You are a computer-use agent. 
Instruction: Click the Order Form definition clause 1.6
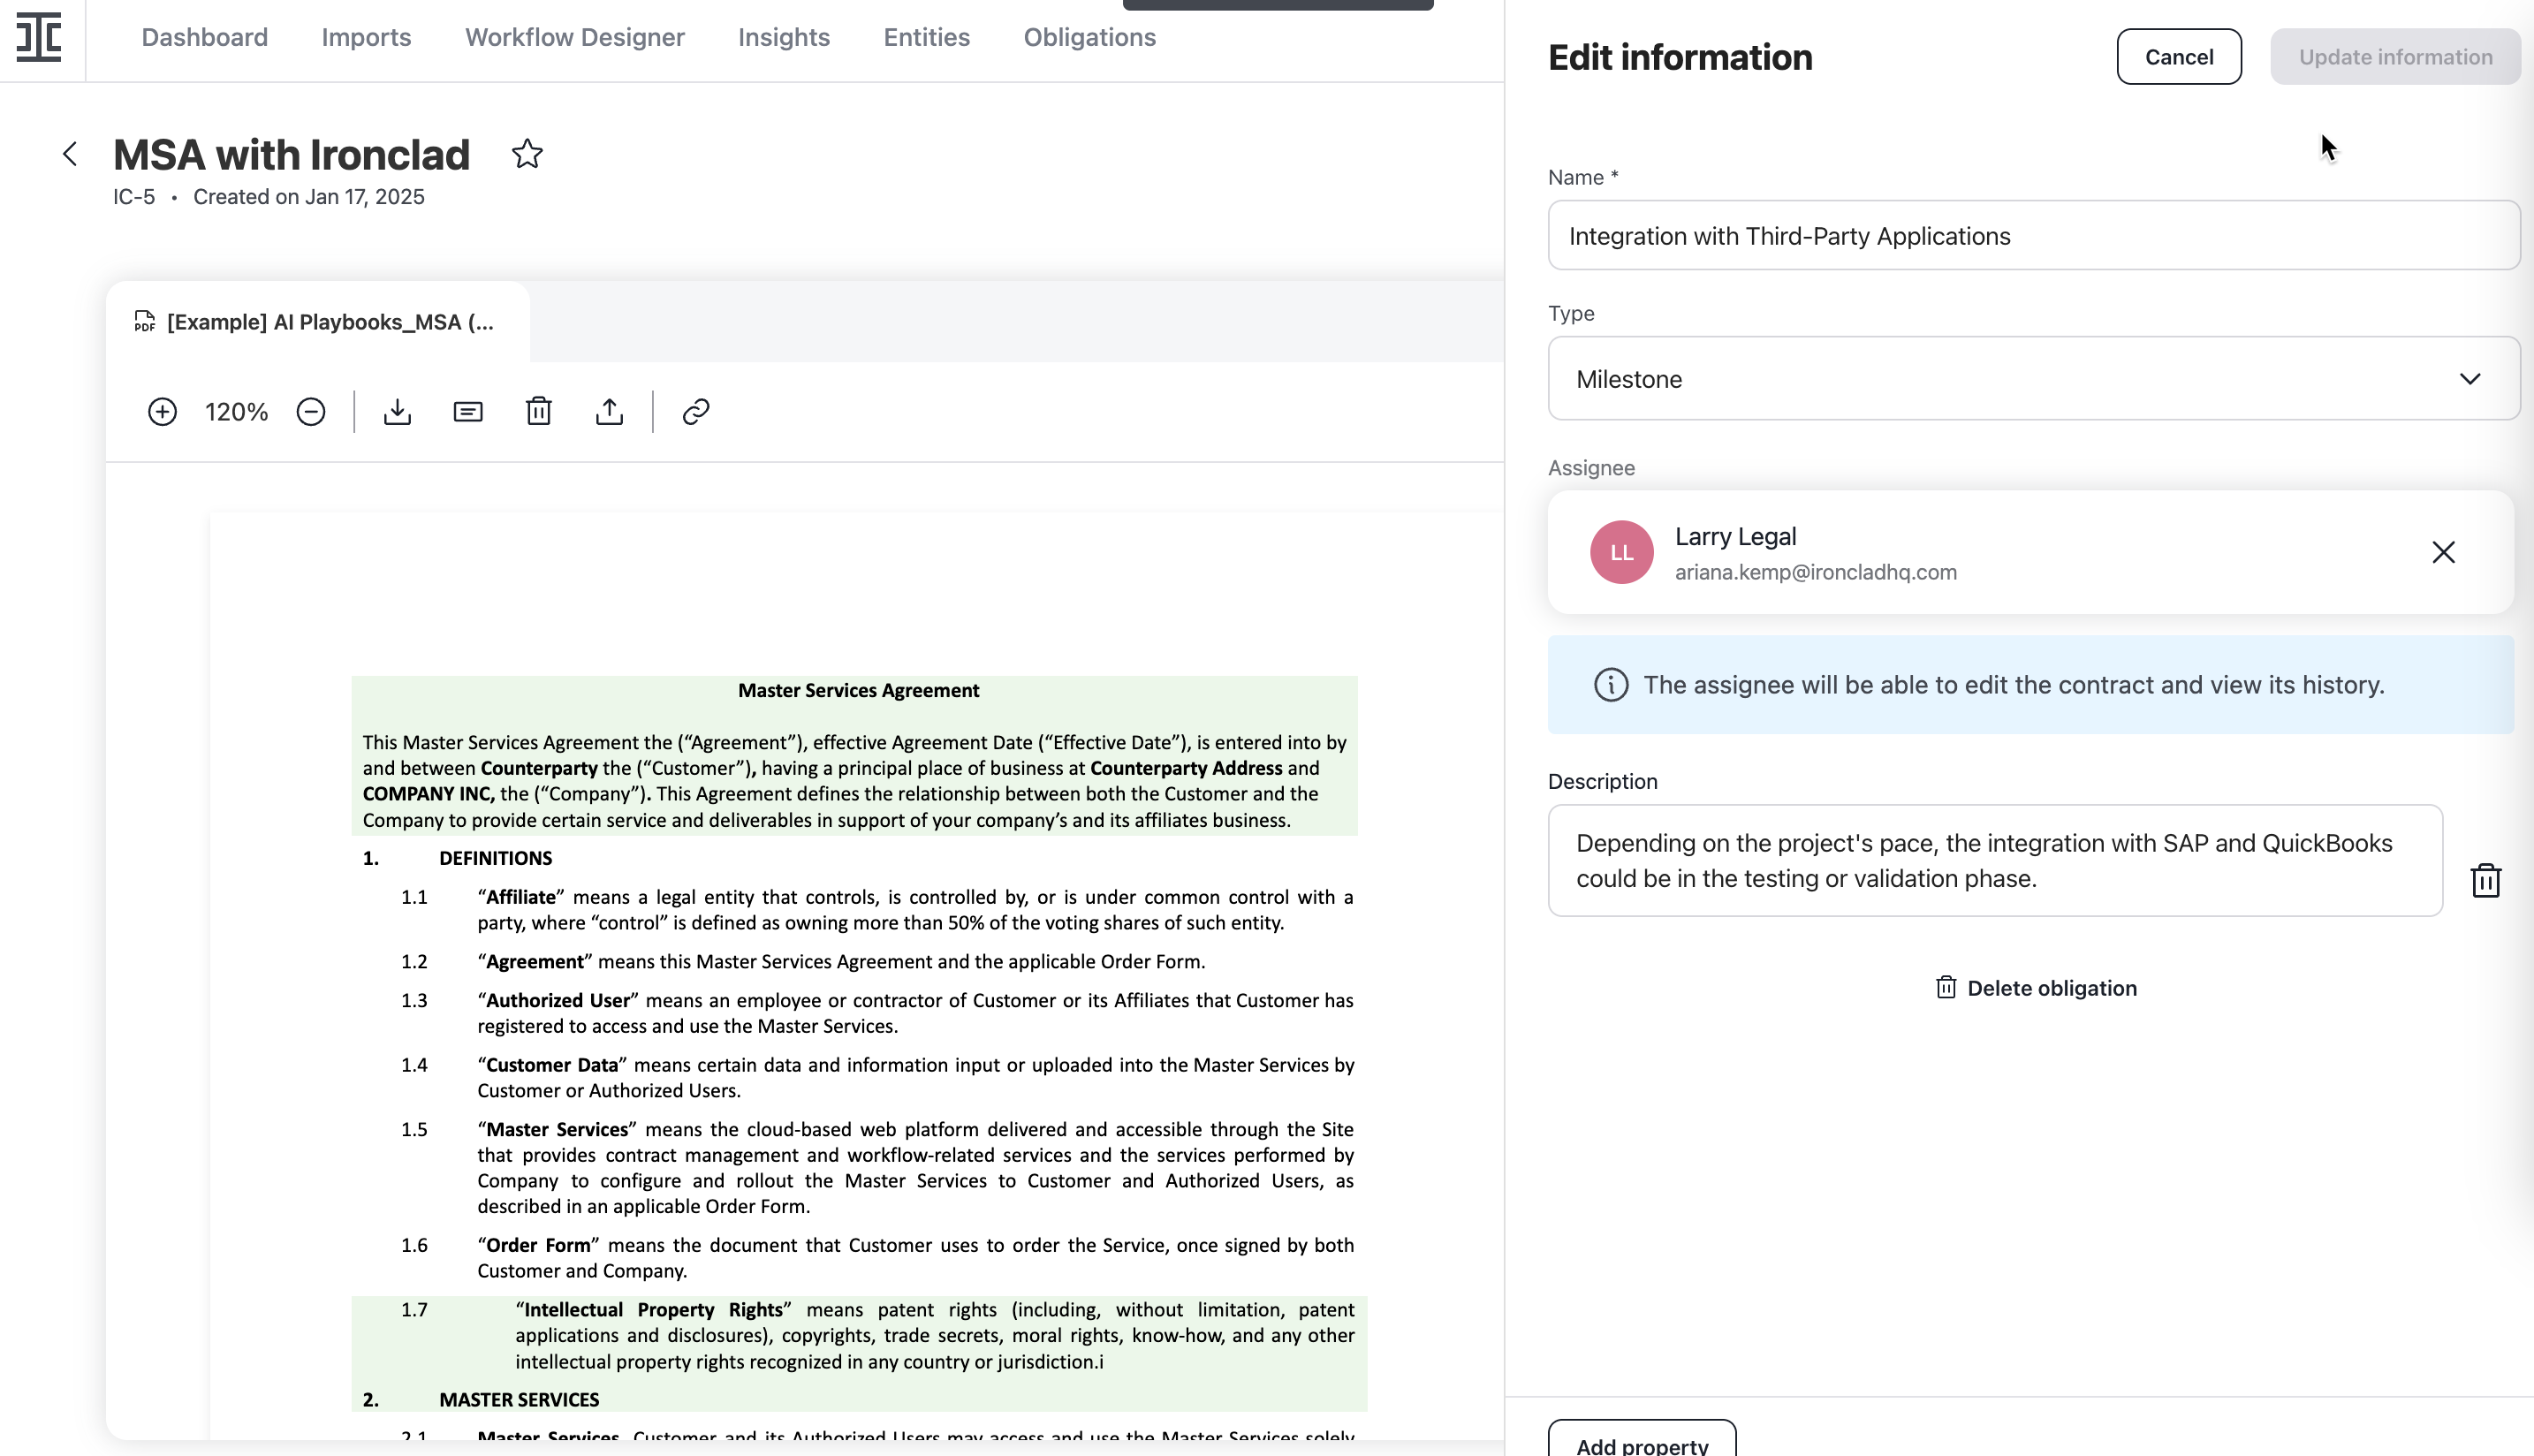pos(915,1258)
